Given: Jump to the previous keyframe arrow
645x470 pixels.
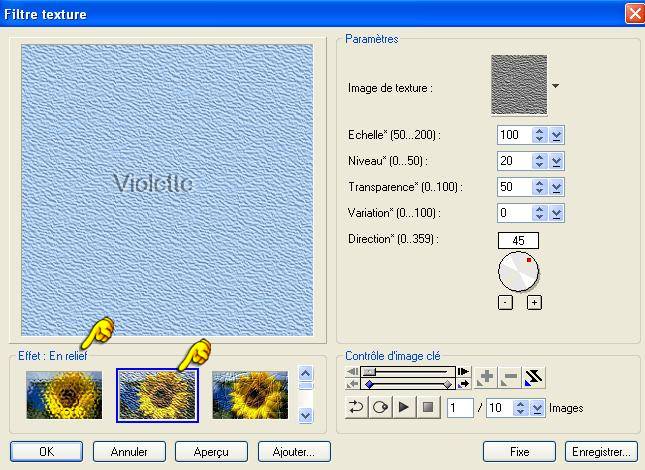Looking at the screenshot, I should tap(352, 371).
